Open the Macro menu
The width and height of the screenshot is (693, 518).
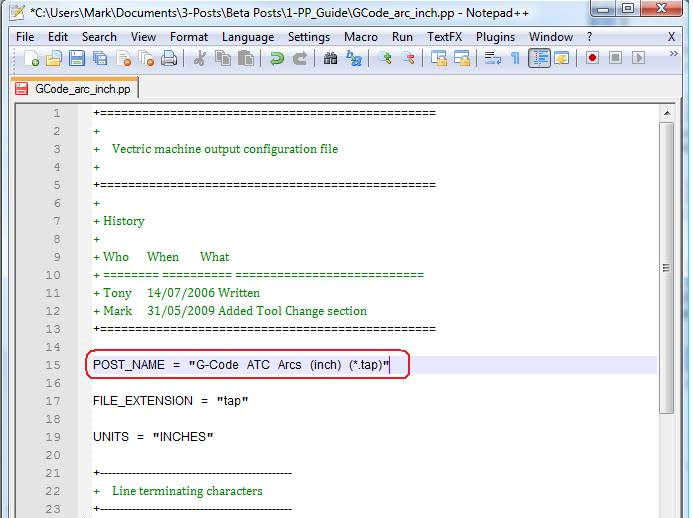[x=361, y=37]
